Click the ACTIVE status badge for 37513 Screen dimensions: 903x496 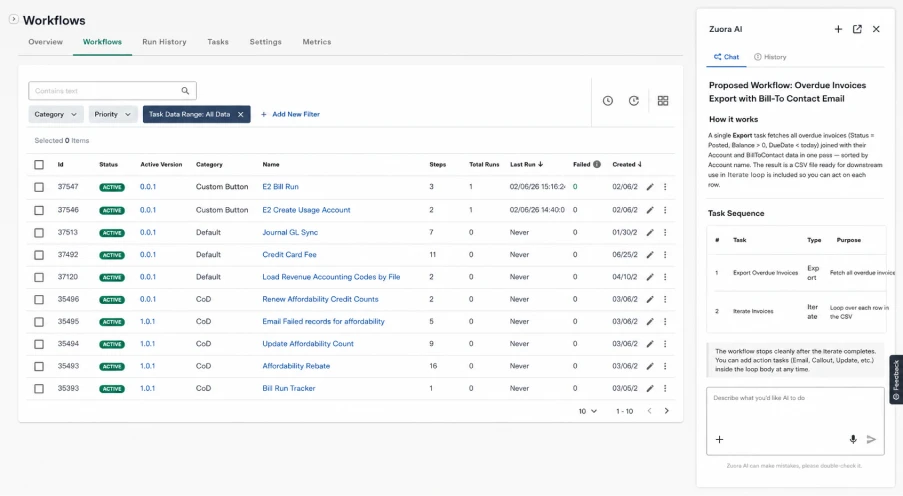[112, 233]
